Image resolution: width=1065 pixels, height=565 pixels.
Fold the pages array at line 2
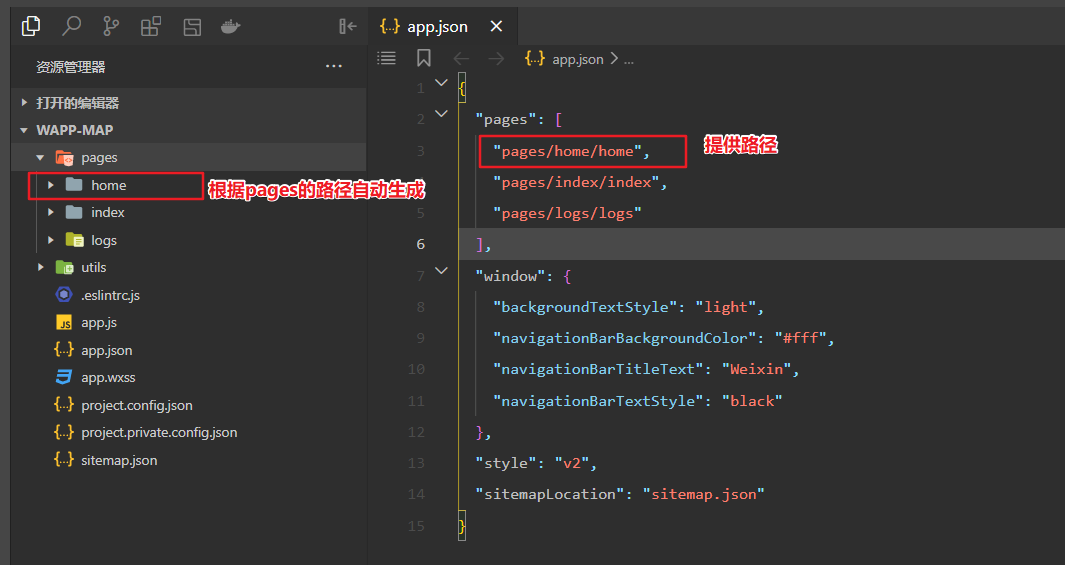[441, 113]
